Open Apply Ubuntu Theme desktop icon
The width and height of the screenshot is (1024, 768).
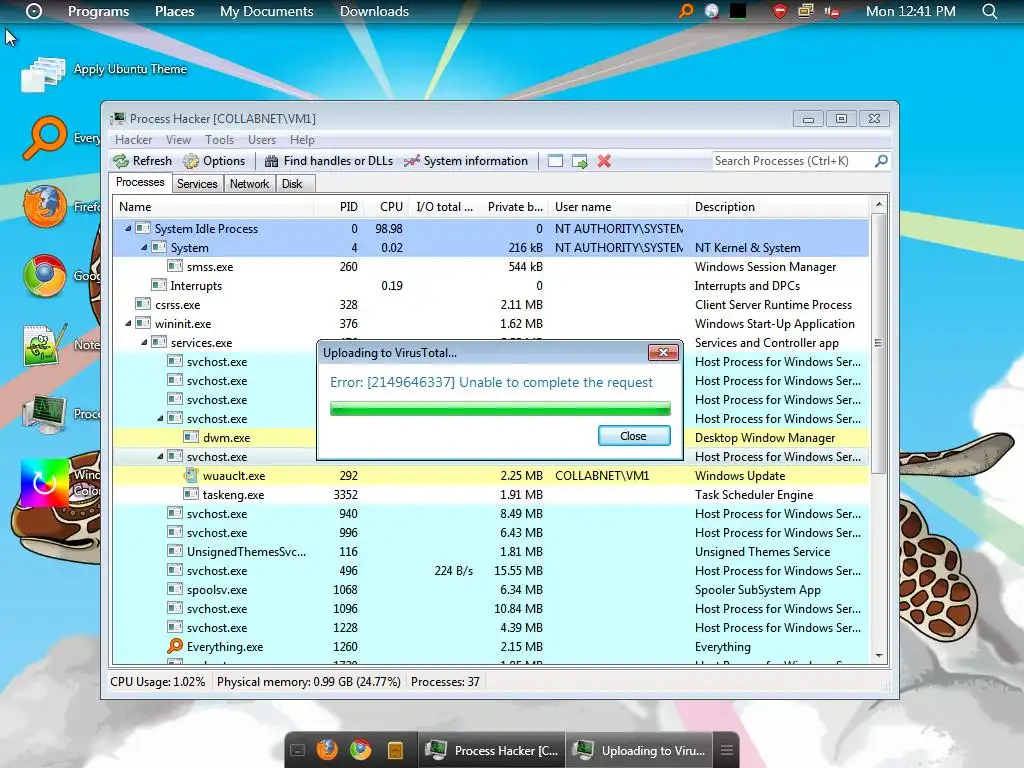43,74
